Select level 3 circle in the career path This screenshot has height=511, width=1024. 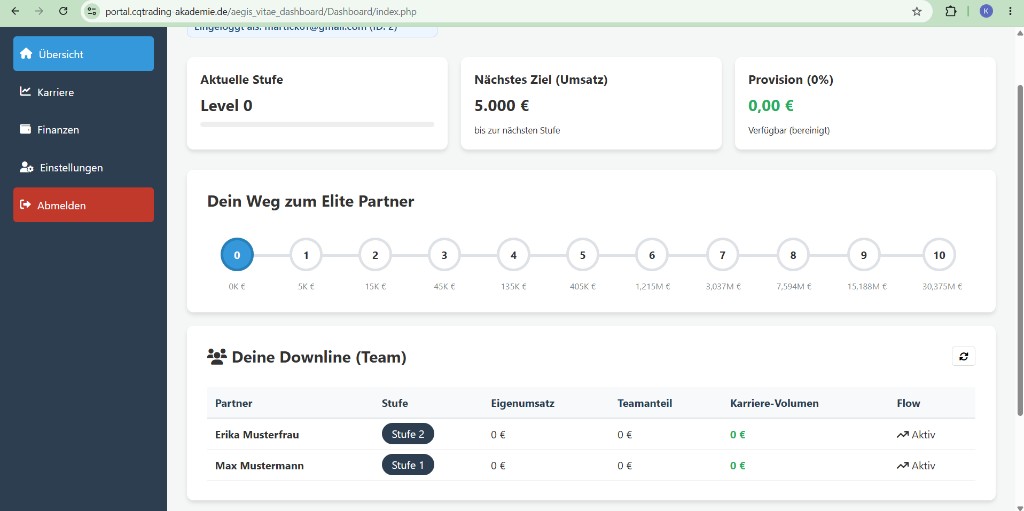tap(444, 255)
